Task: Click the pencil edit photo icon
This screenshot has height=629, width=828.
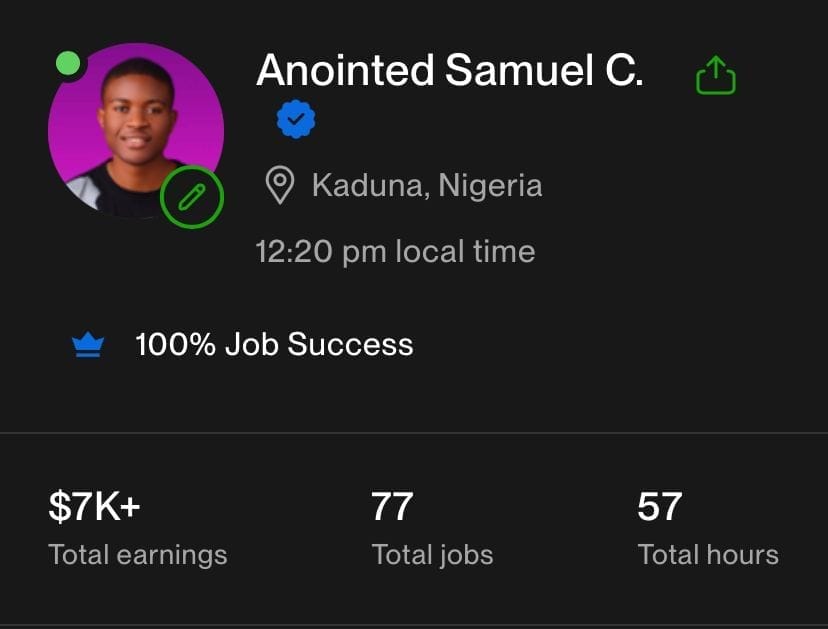Action: (192, 196)
